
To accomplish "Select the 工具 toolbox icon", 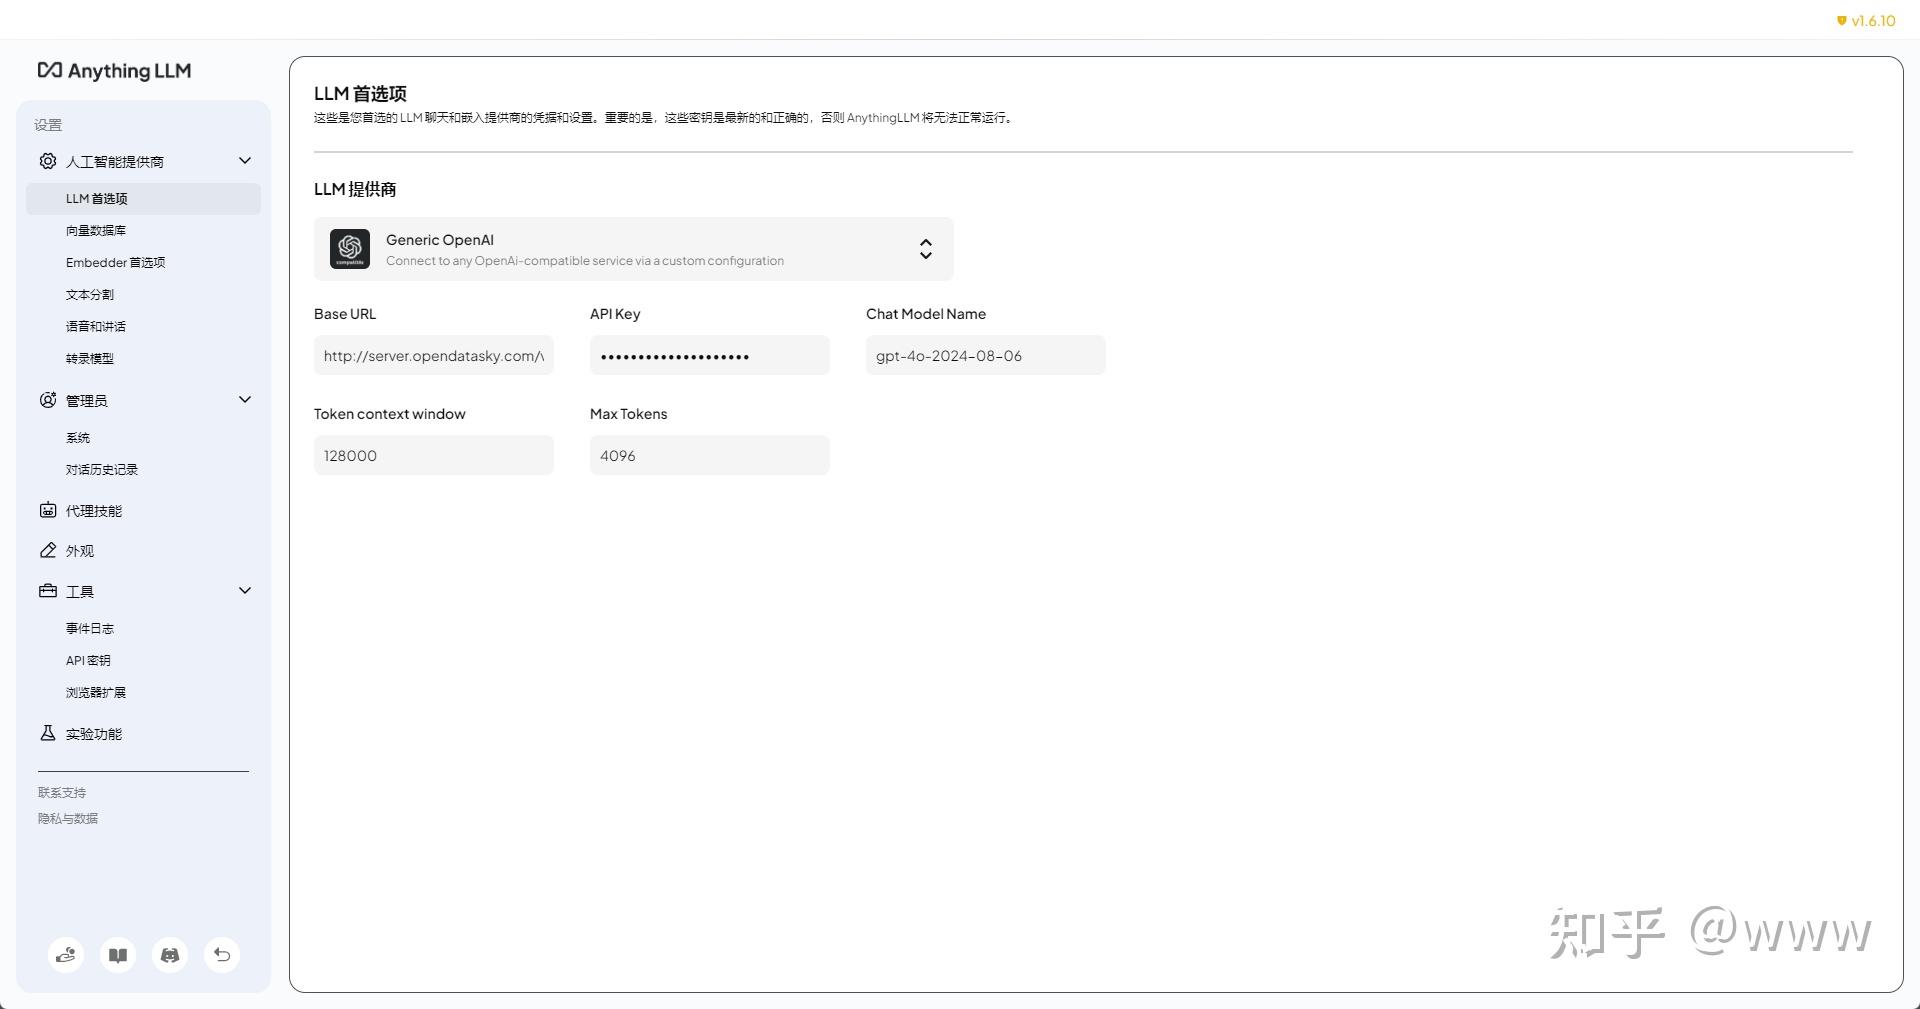I will 47,591.
